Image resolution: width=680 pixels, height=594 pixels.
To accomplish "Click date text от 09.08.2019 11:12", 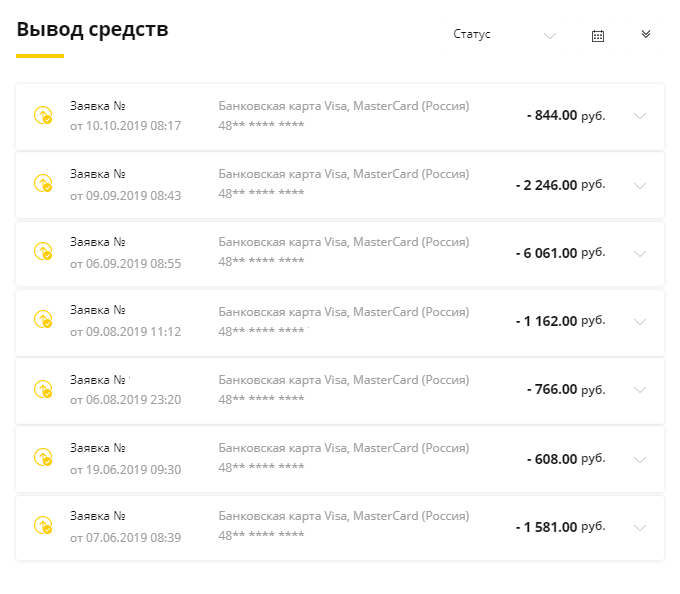I will pyautogui.click(x=125, y=332).
